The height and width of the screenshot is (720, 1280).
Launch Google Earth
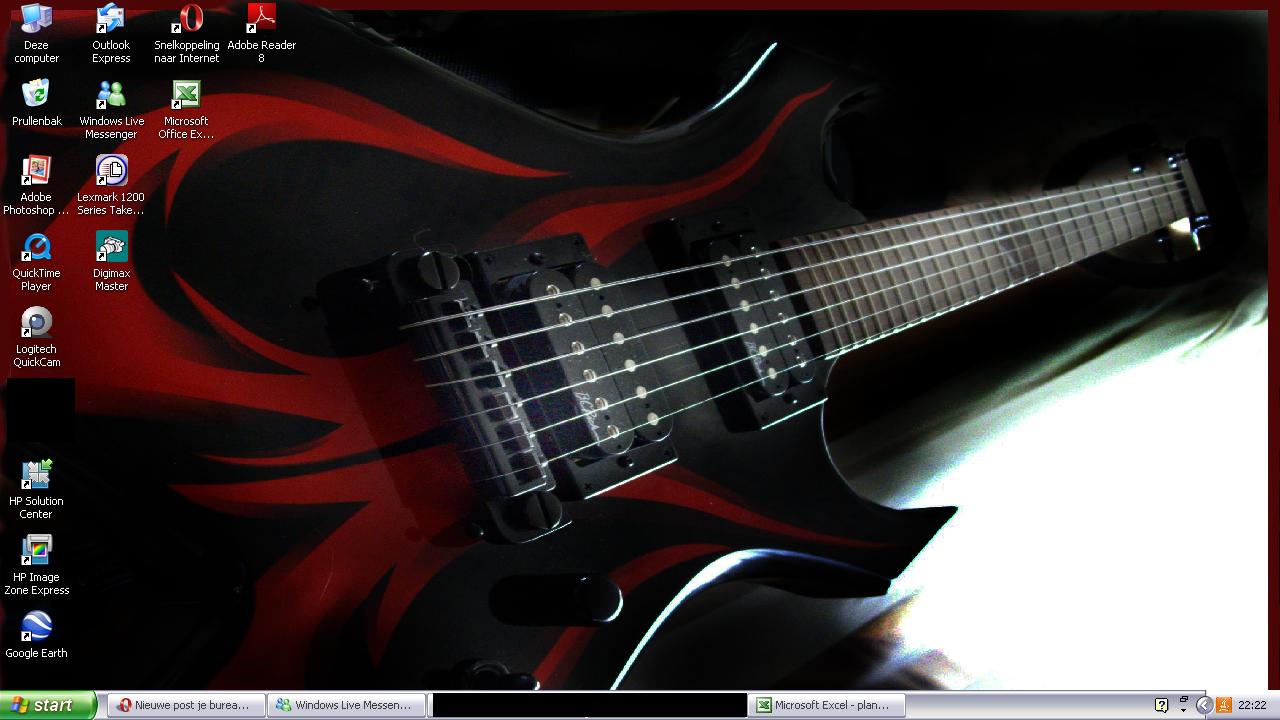pos(36,627)
